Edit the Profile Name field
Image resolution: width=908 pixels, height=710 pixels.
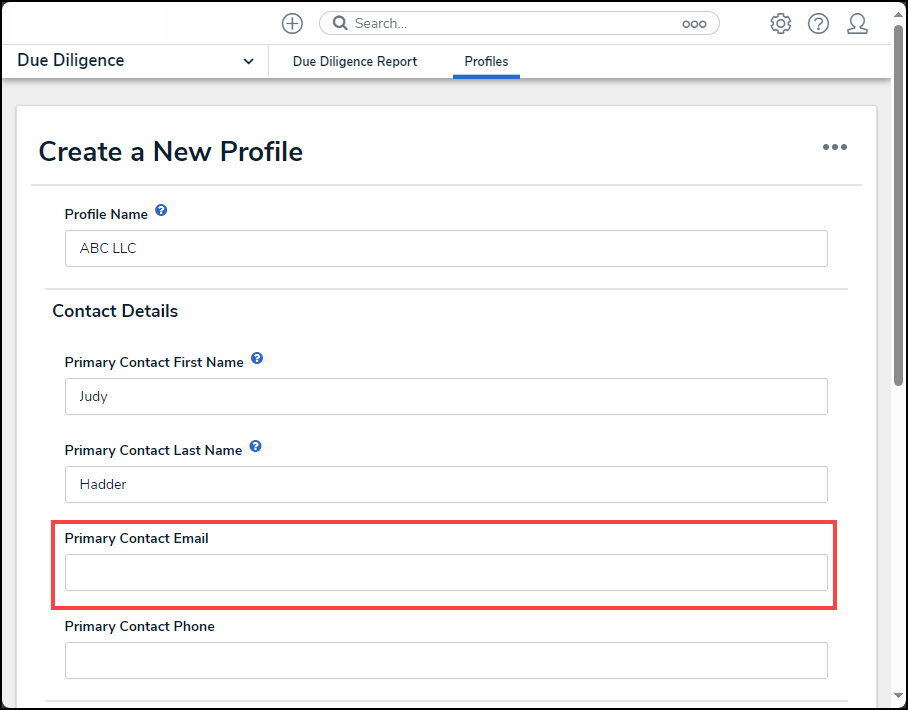click(x=446, y=248)
